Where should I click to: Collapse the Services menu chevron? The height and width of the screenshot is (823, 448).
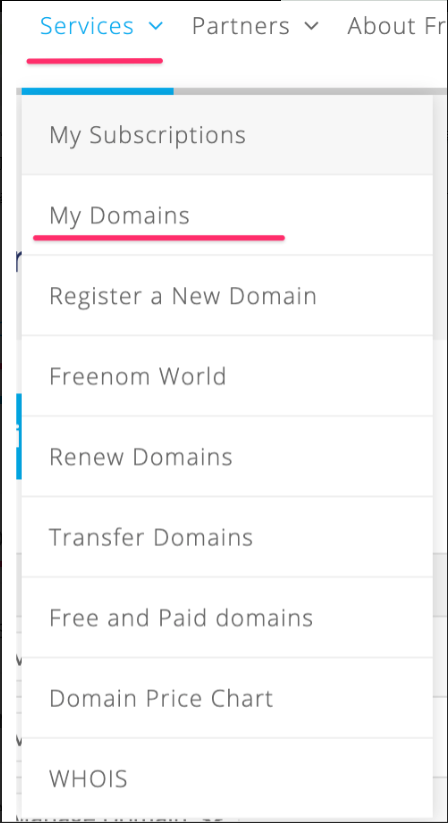point(156,26)
